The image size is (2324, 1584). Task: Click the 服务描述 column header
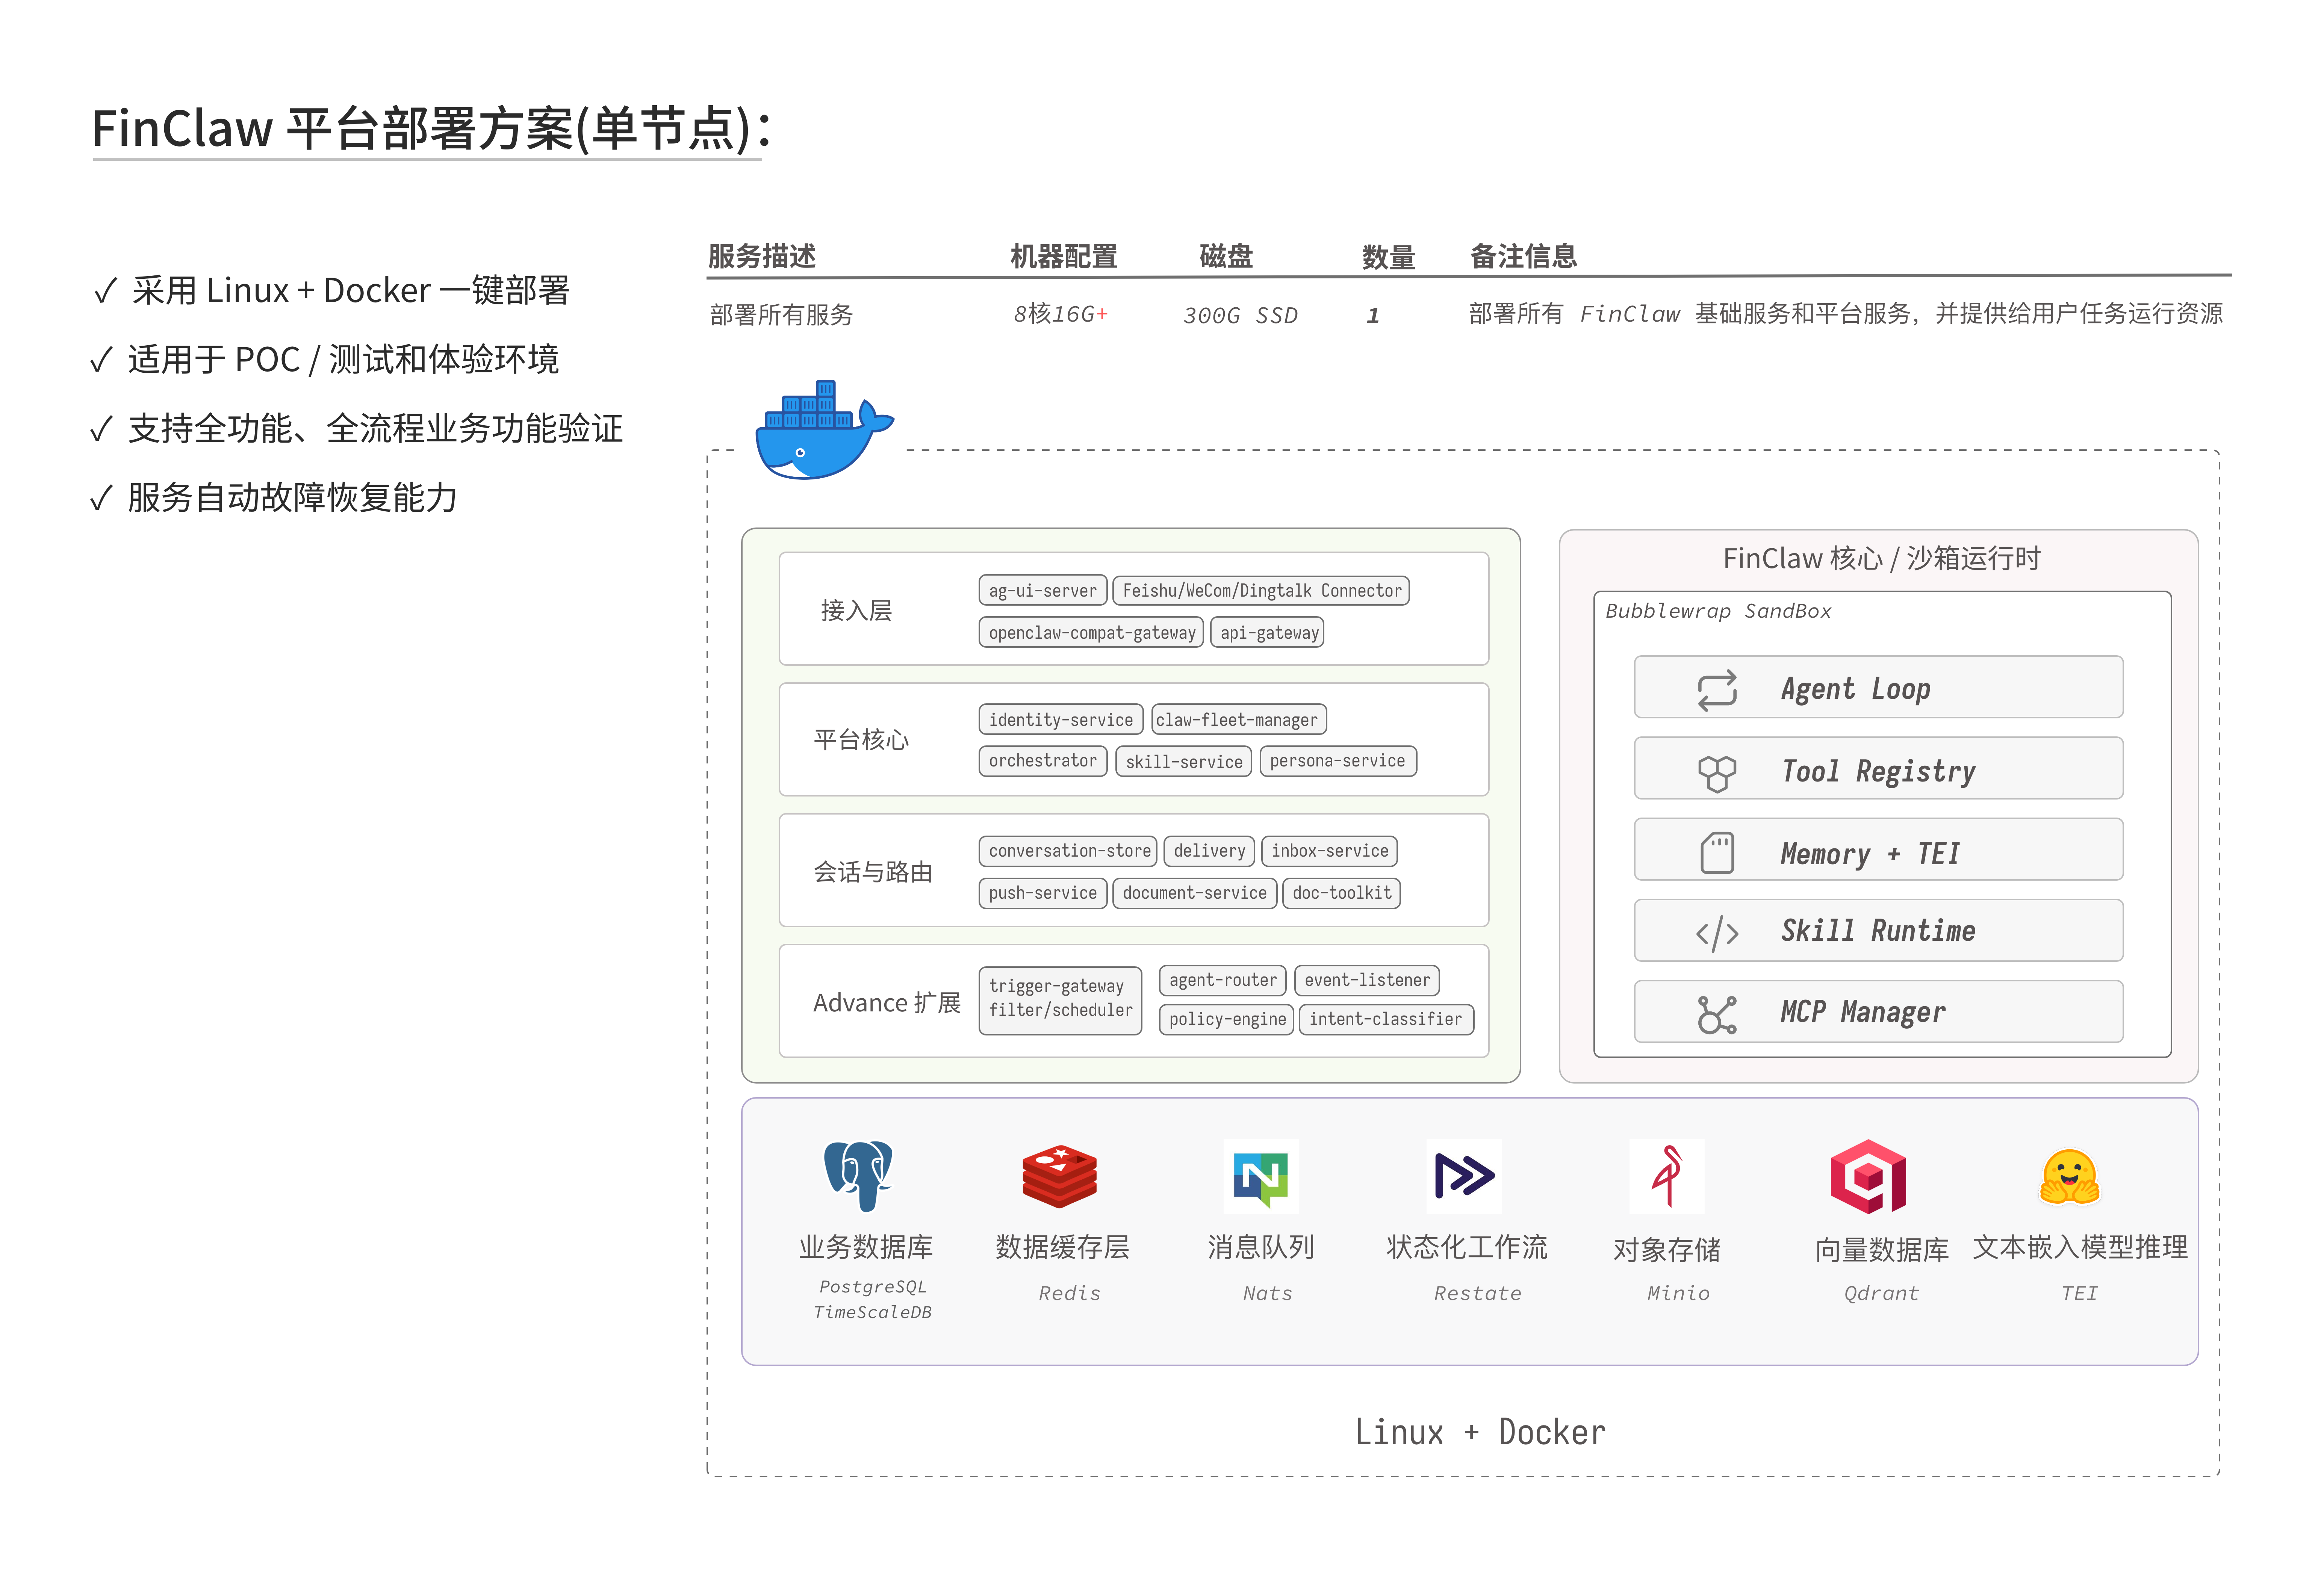pyautogui.click(x=762, y=256)
